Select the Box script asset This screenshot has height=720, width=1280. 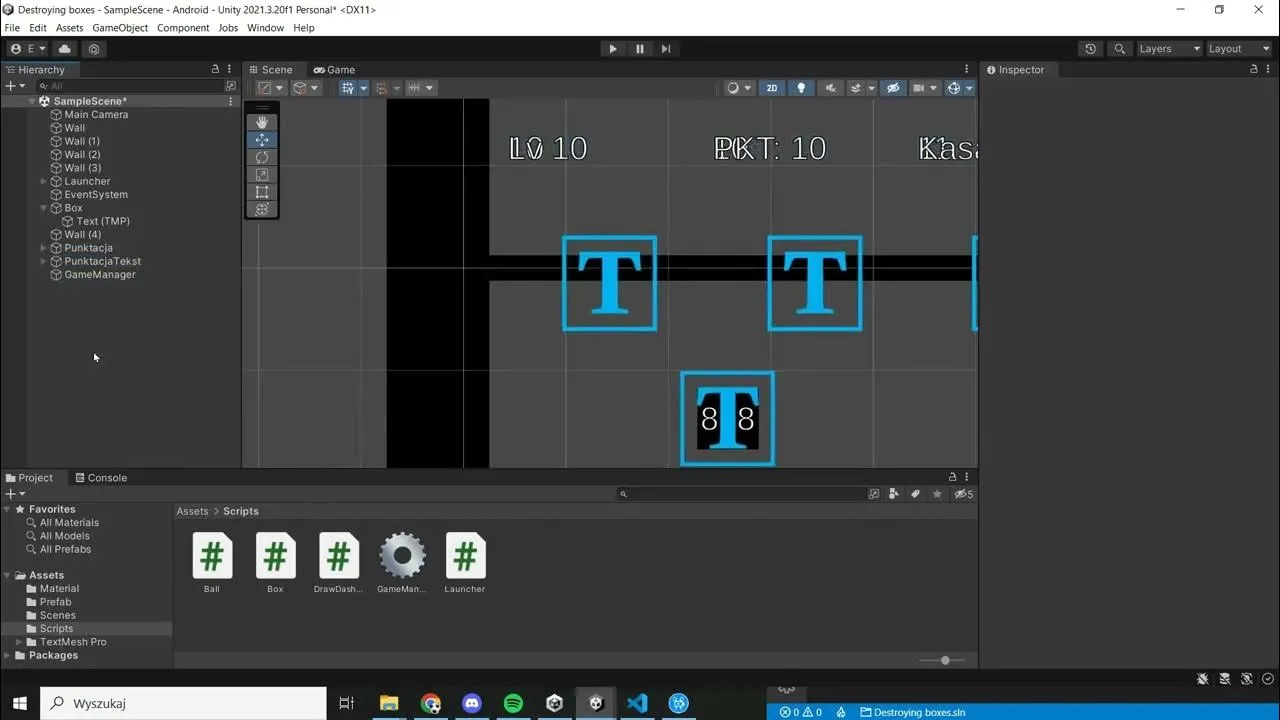point(275,562)
